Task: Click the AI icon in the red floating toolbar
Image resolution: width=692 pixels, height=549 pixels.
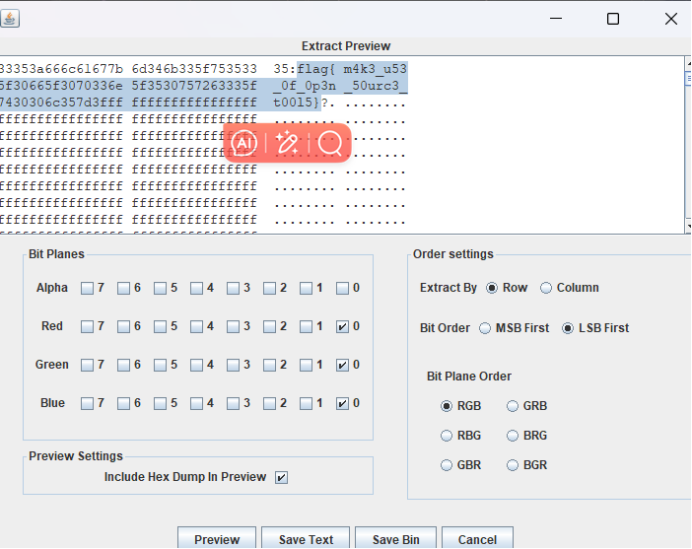Action: pyautogui.click(x=244, y=143)
